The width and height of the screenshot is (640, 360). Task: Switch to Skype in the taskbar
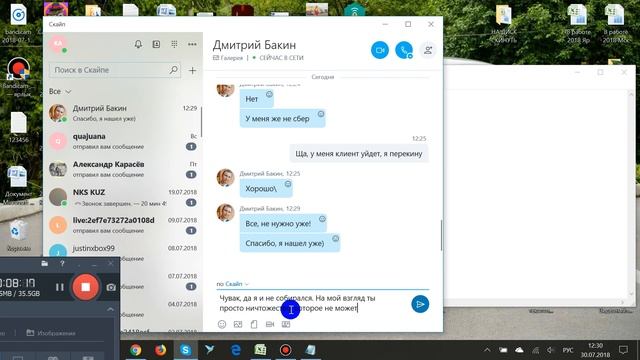(185, 350)
